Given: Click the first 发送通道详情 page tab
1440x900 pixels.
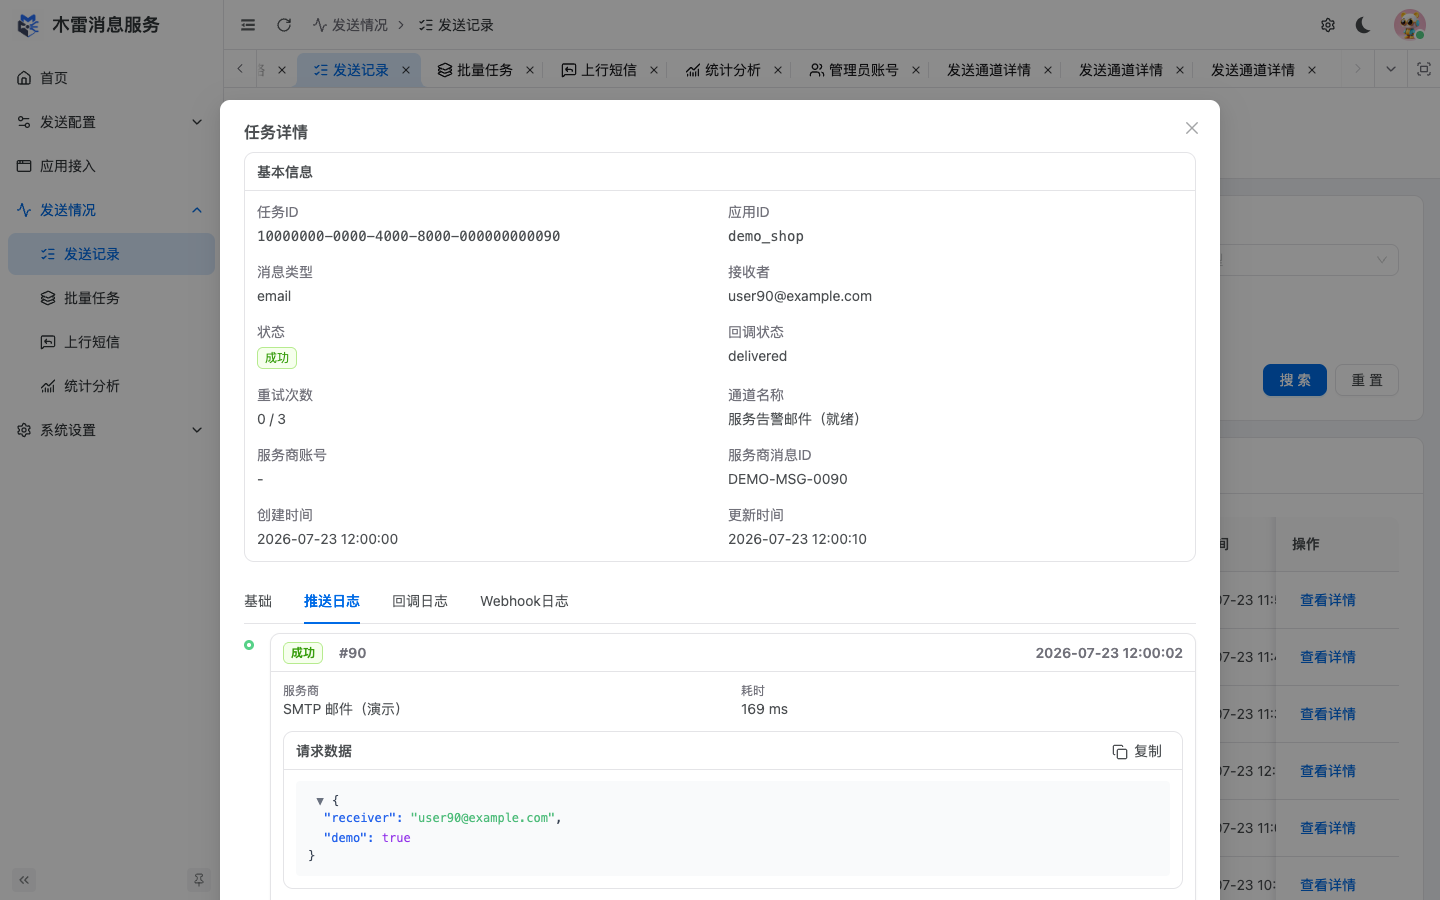Looking at the screenshot, I should click(x=988, y=70).
